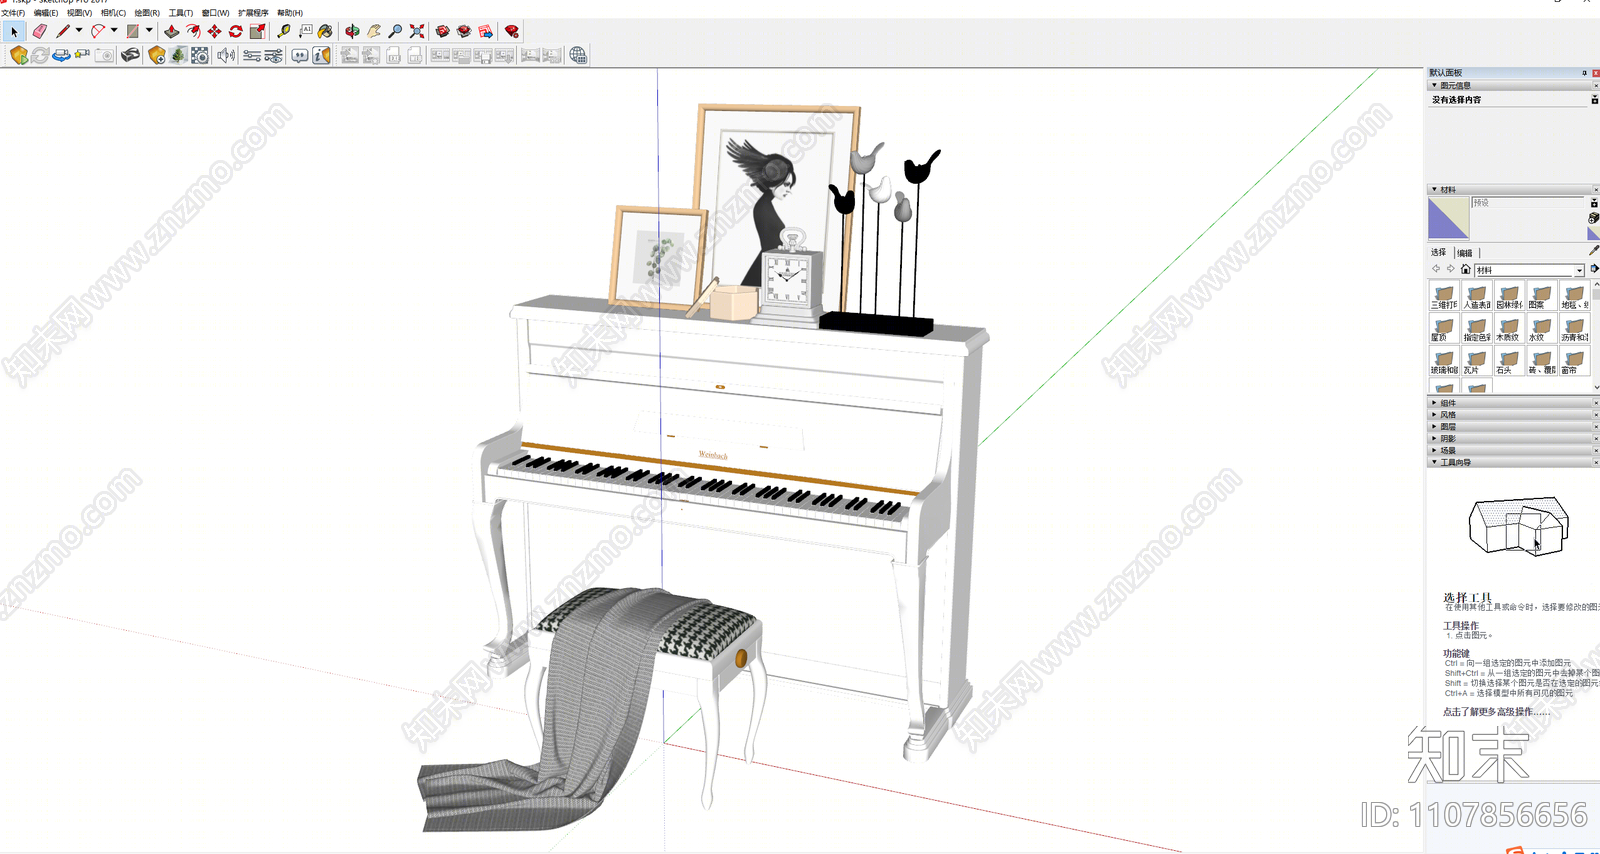This screenshot has width=1600, height=854.
Task: Switch to the 选择 materials tab
Action: [1439, 253]
